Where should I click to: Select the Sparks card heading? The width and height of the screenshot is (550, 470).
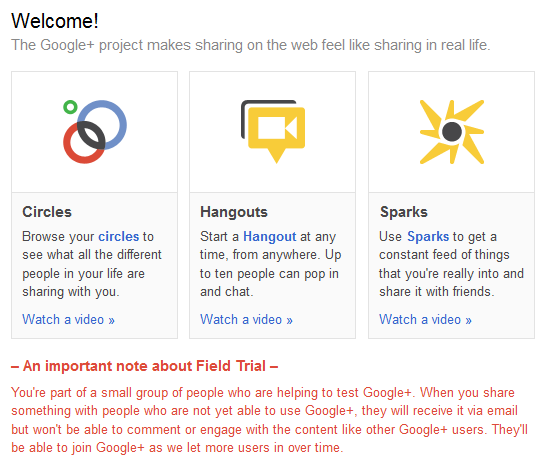(404, 213)
